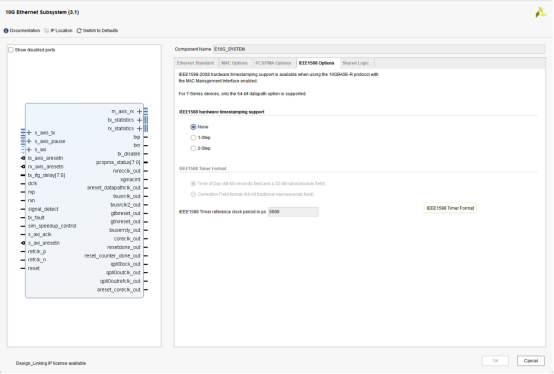Enable Show disabled ports checkbox
Screen dimensions: 554x374
(11, 50)
